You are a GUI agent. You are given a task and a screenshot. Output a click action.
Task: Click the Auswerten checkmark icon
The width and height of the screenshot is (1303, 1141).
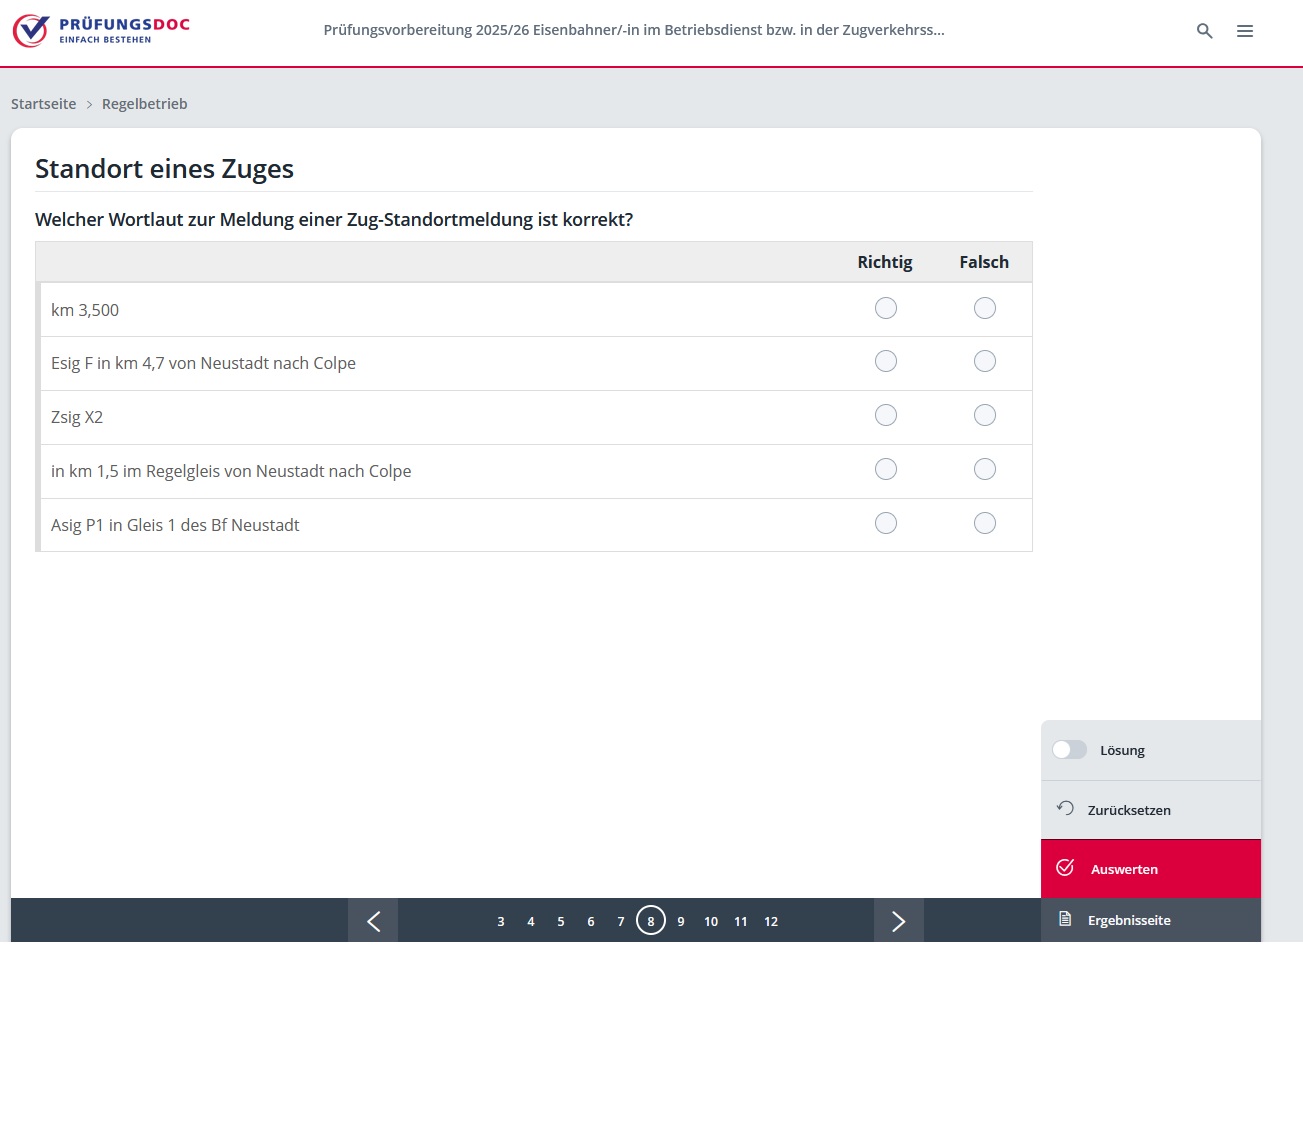point(1065,868)
